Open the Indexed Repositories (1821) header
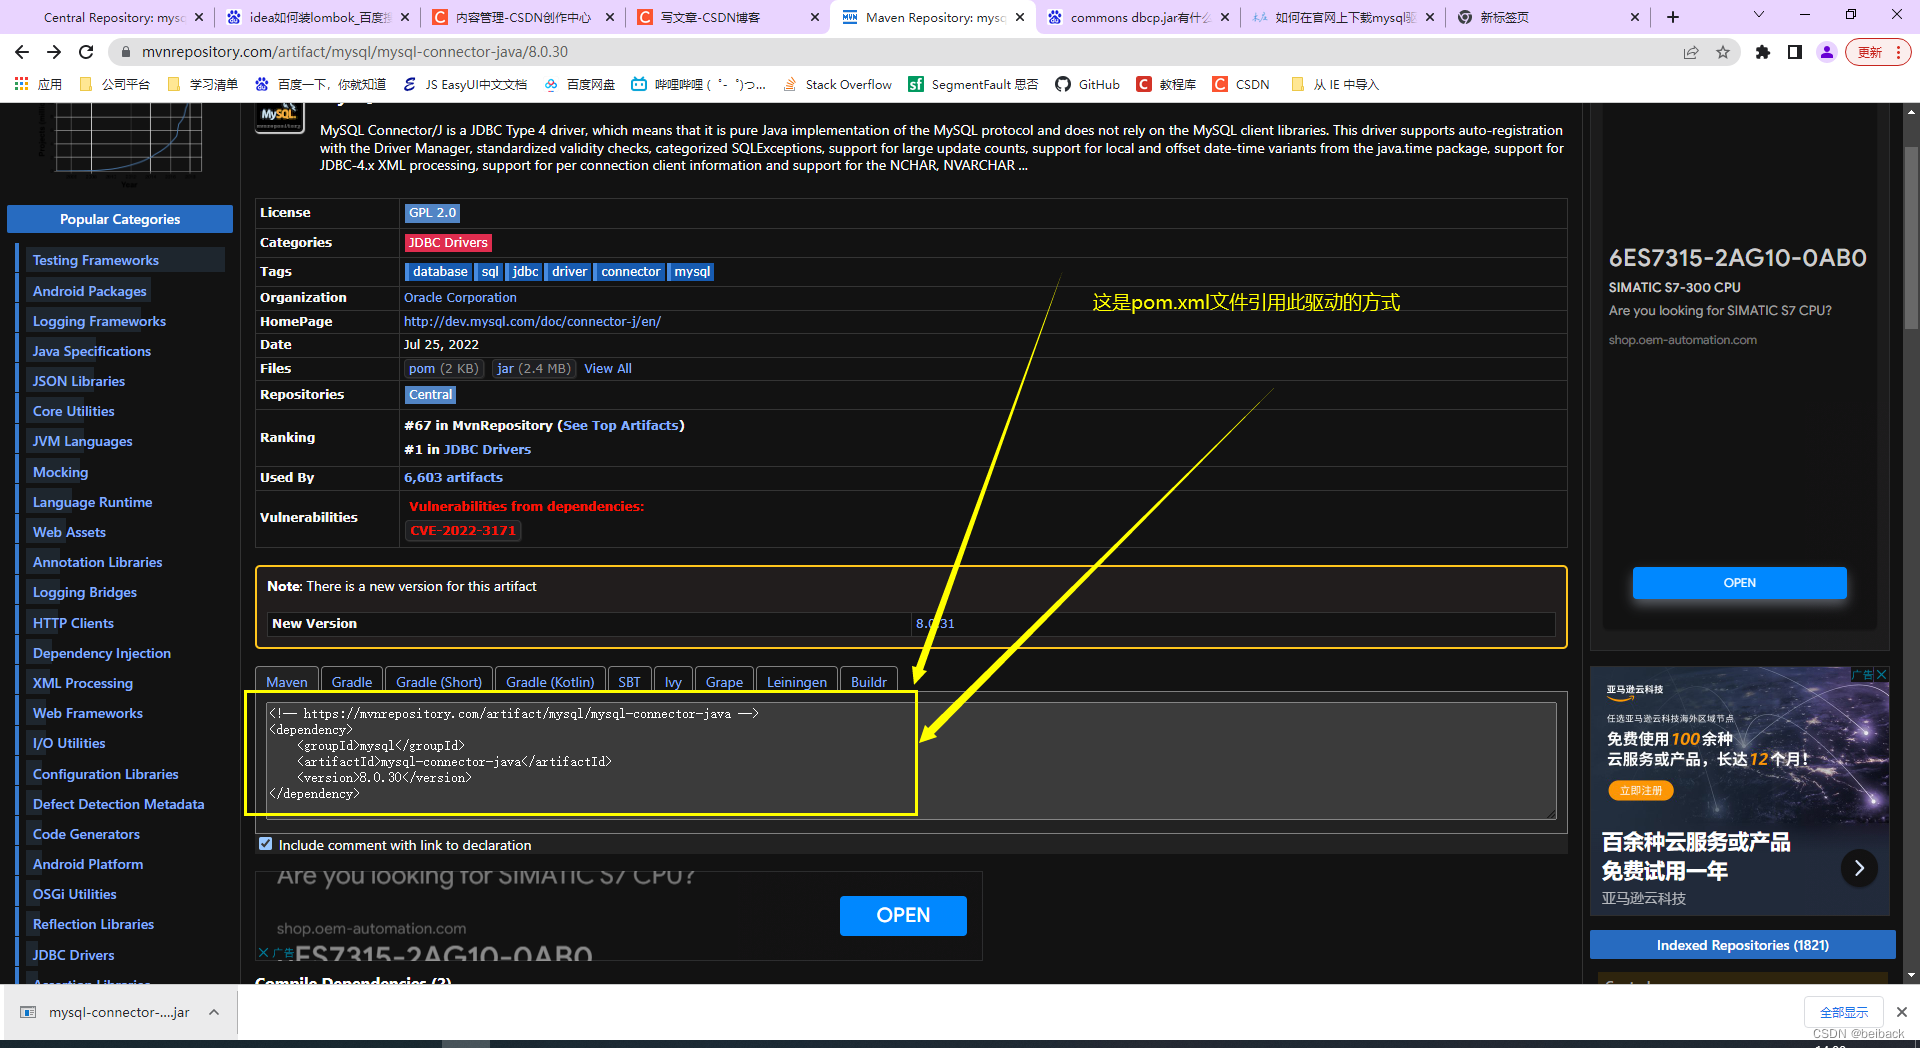Screen dimensions: 1920x1048 coord(1743,945)
